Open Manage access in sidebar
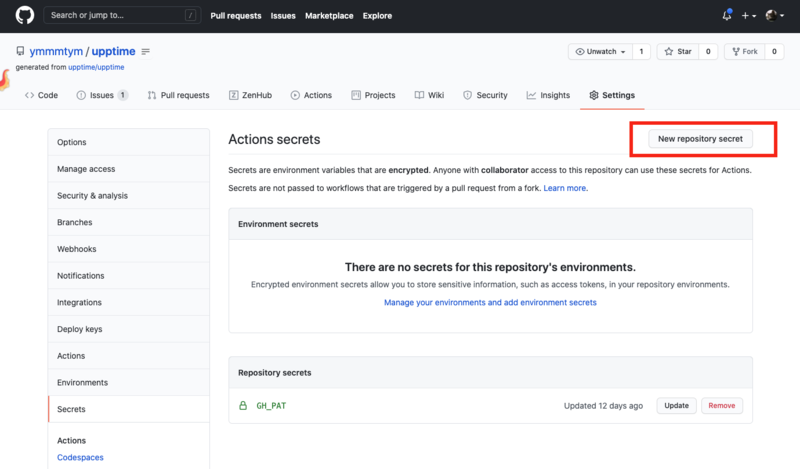 pyautogui.click(x=129, y=169)
